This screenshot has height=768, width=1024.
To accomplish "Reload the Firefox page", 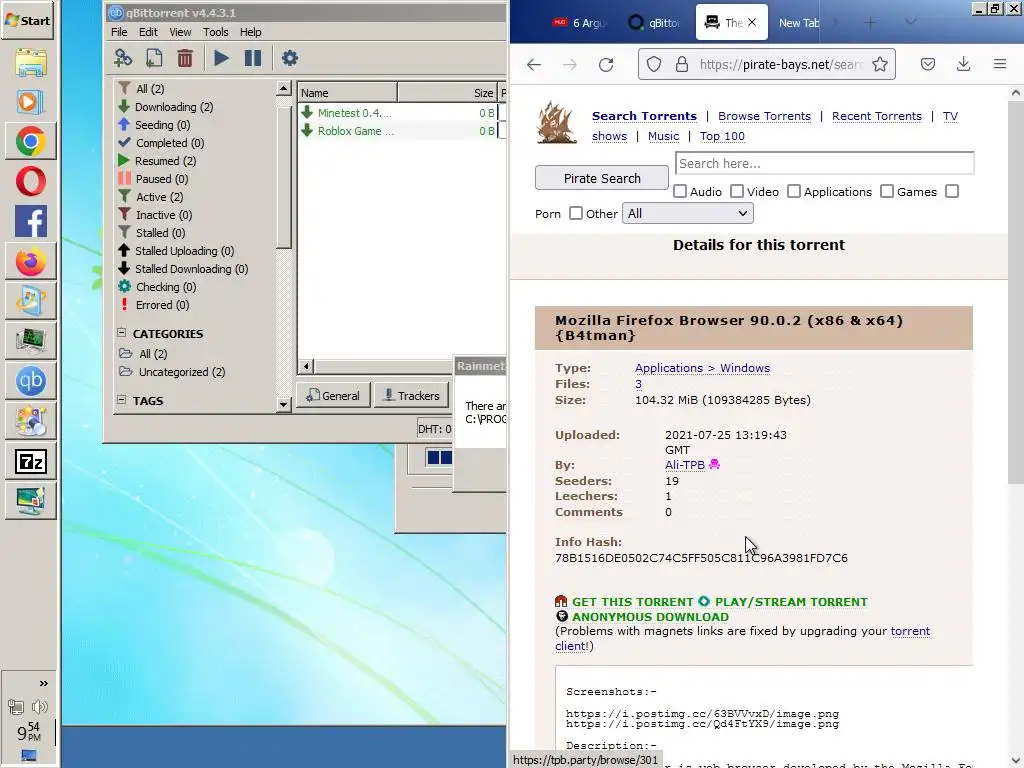I will 606,64.
